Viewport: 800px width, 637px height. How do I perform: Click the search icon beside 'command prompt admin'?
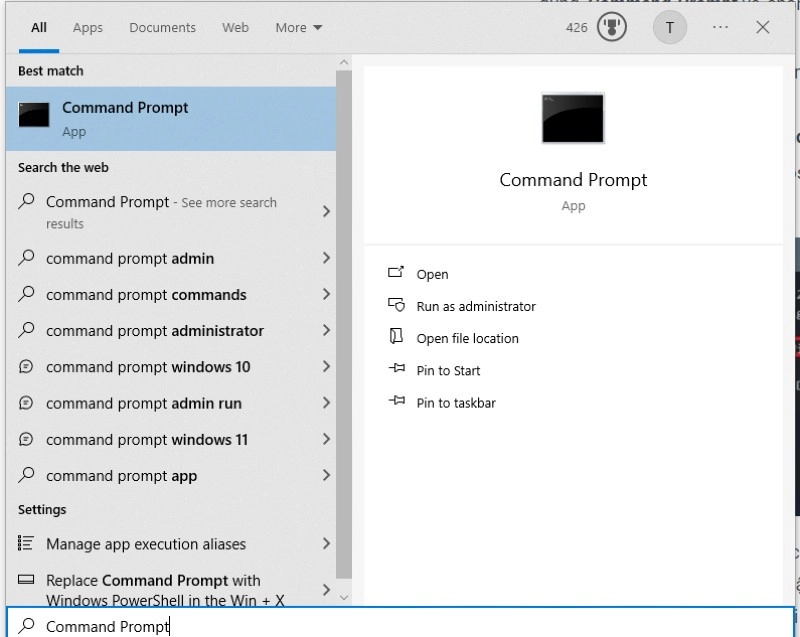[x=26, y=258]
